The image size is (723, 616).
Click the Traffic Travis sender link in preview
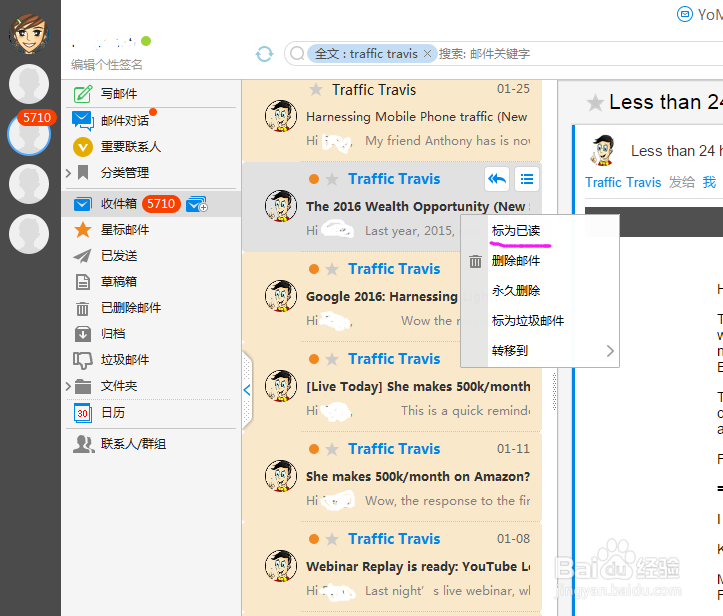623,183
